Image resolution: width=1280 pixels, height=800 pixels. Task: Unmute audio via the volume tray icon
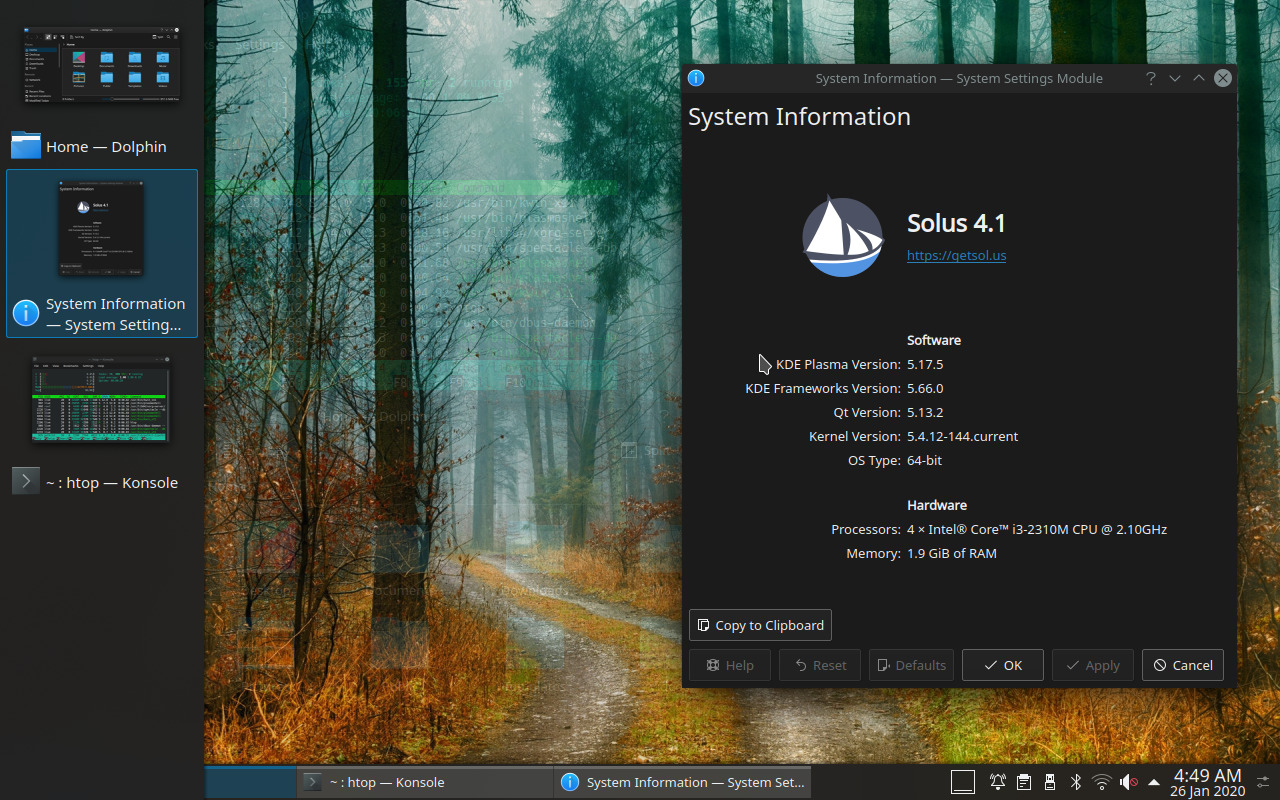point(1128,782)
